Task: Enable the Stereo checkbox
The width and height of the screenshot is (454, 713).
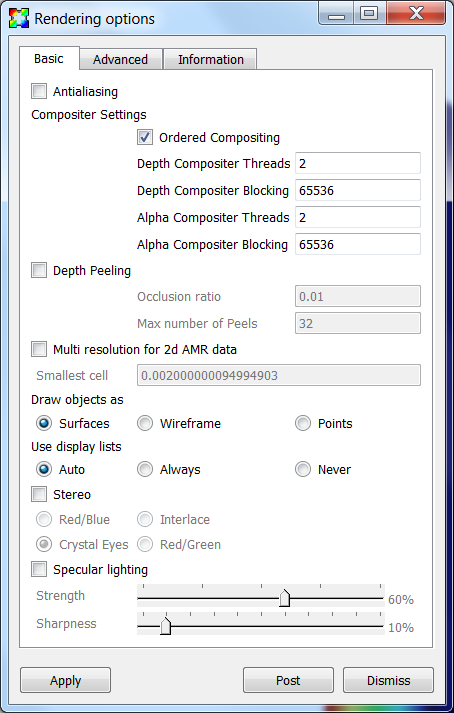Action: [x=39, y=494]
